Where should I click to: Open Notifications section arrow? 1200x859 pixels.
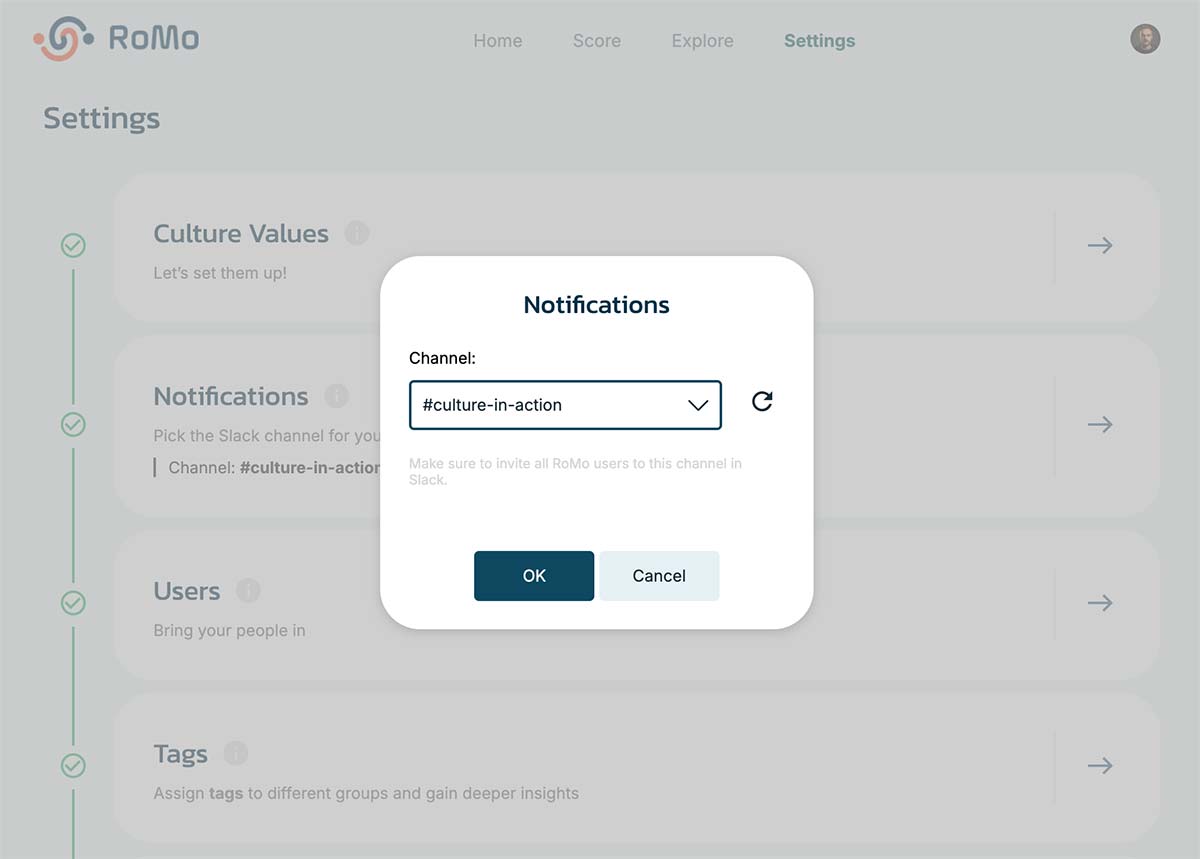[x=1100, y=424]
